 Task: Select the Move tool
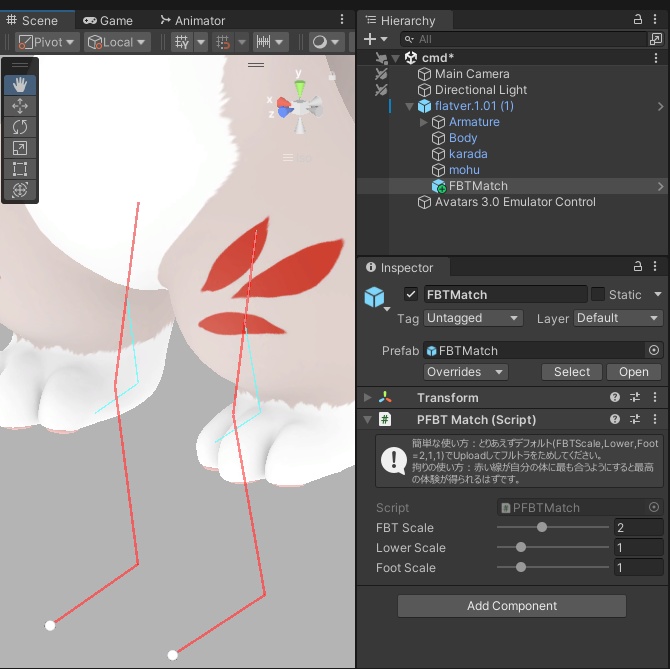click(x=20, y=106)
